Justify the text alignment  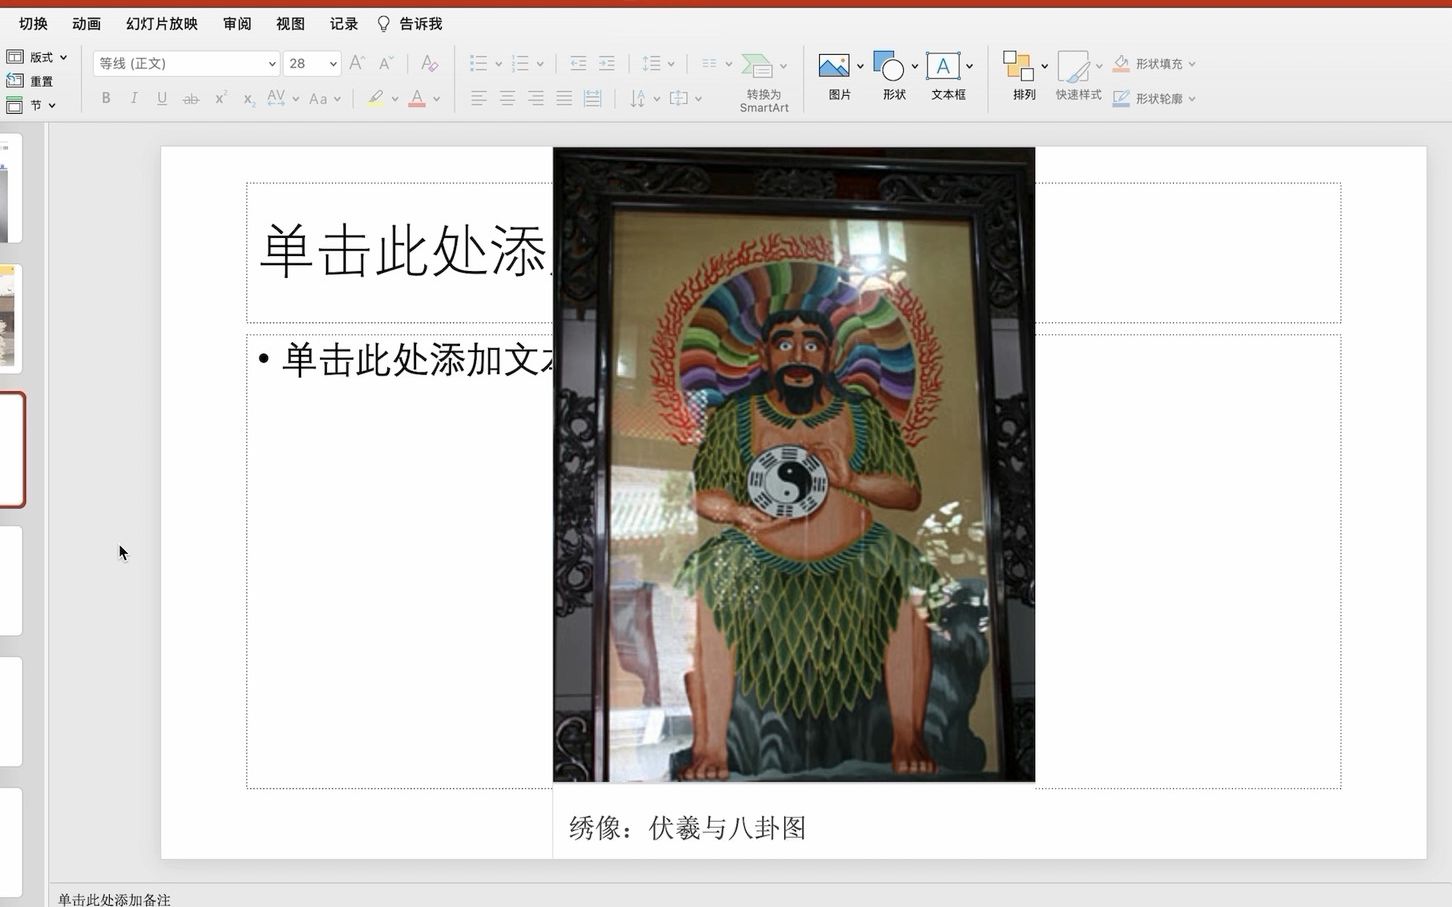(564, 98)
